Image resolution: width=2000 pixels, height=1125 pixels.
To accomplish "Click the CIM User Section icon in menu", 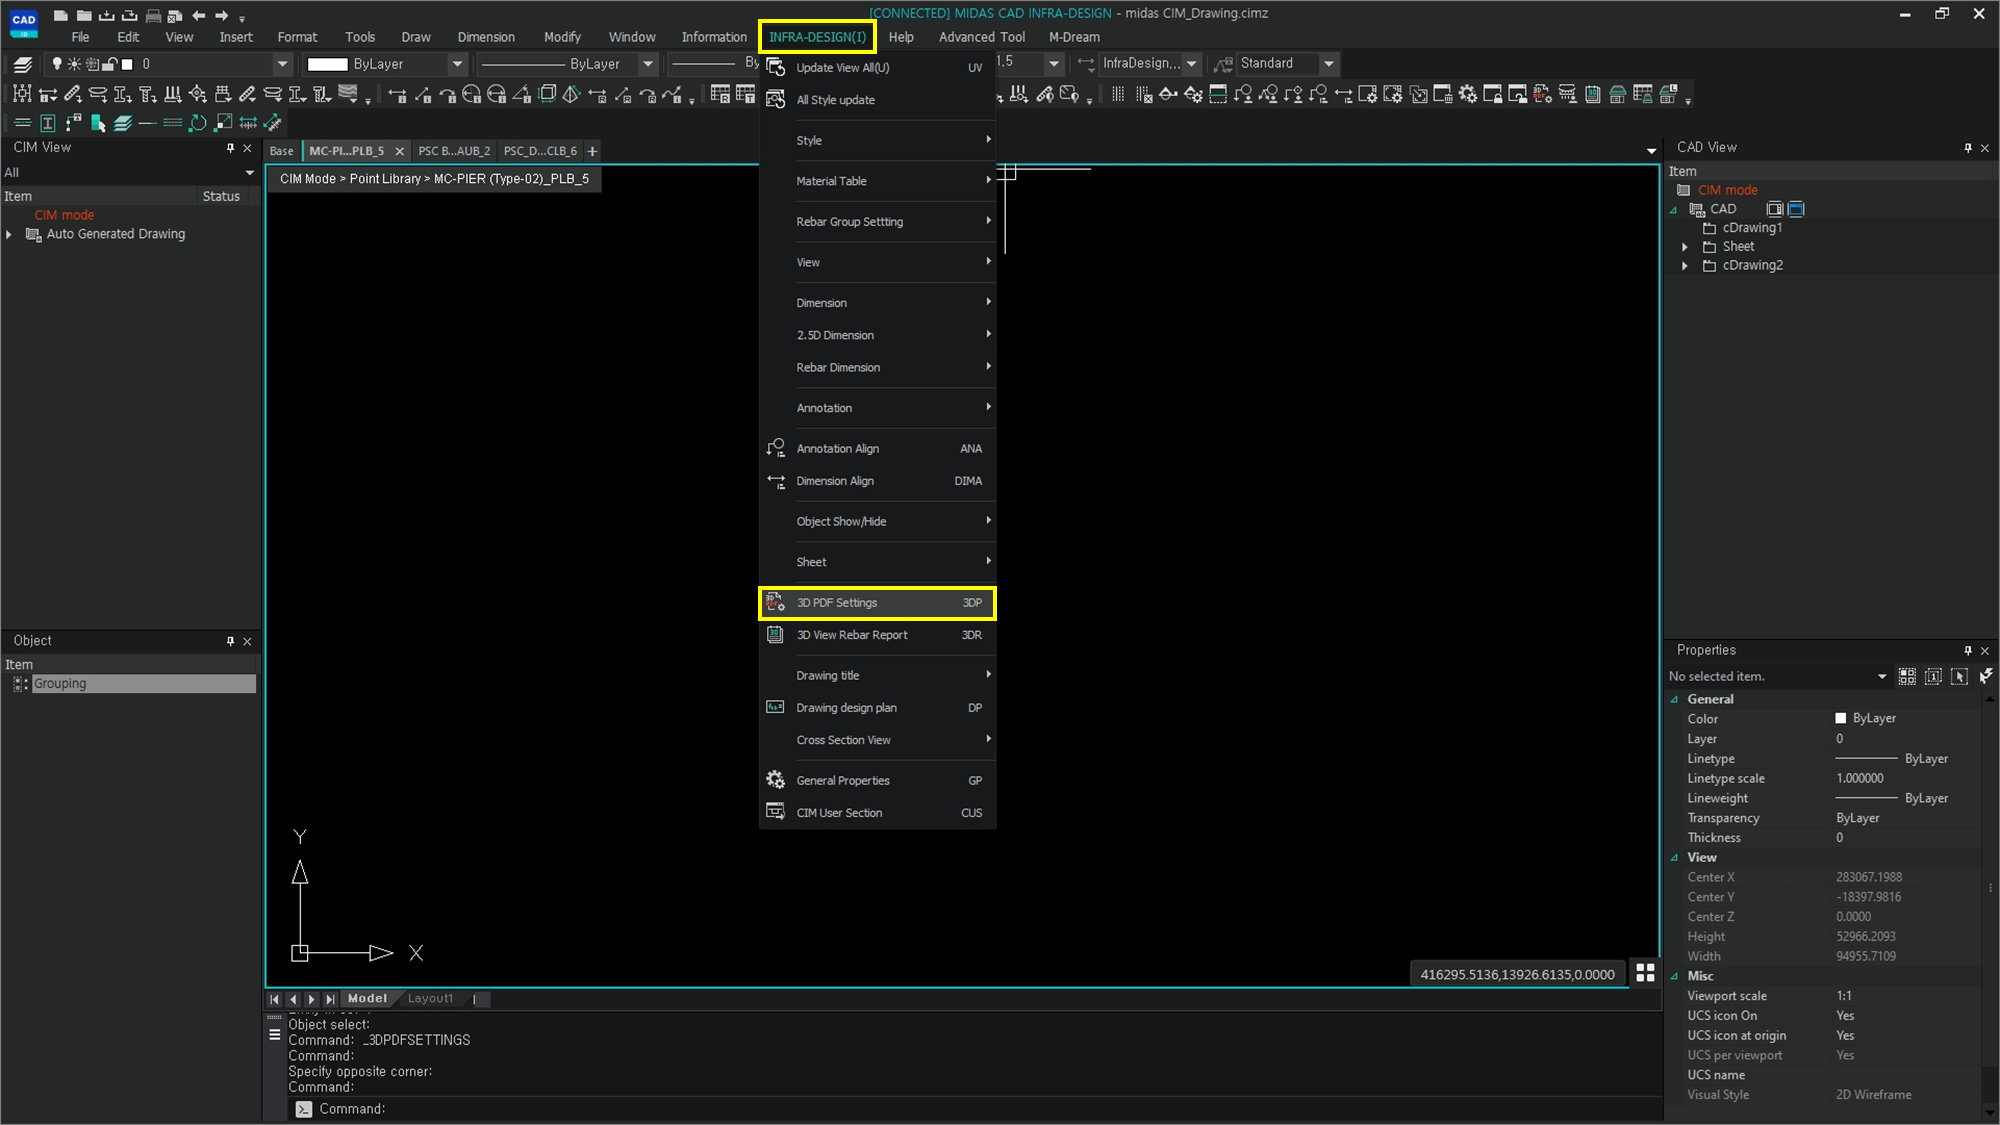I will (775, 812).
